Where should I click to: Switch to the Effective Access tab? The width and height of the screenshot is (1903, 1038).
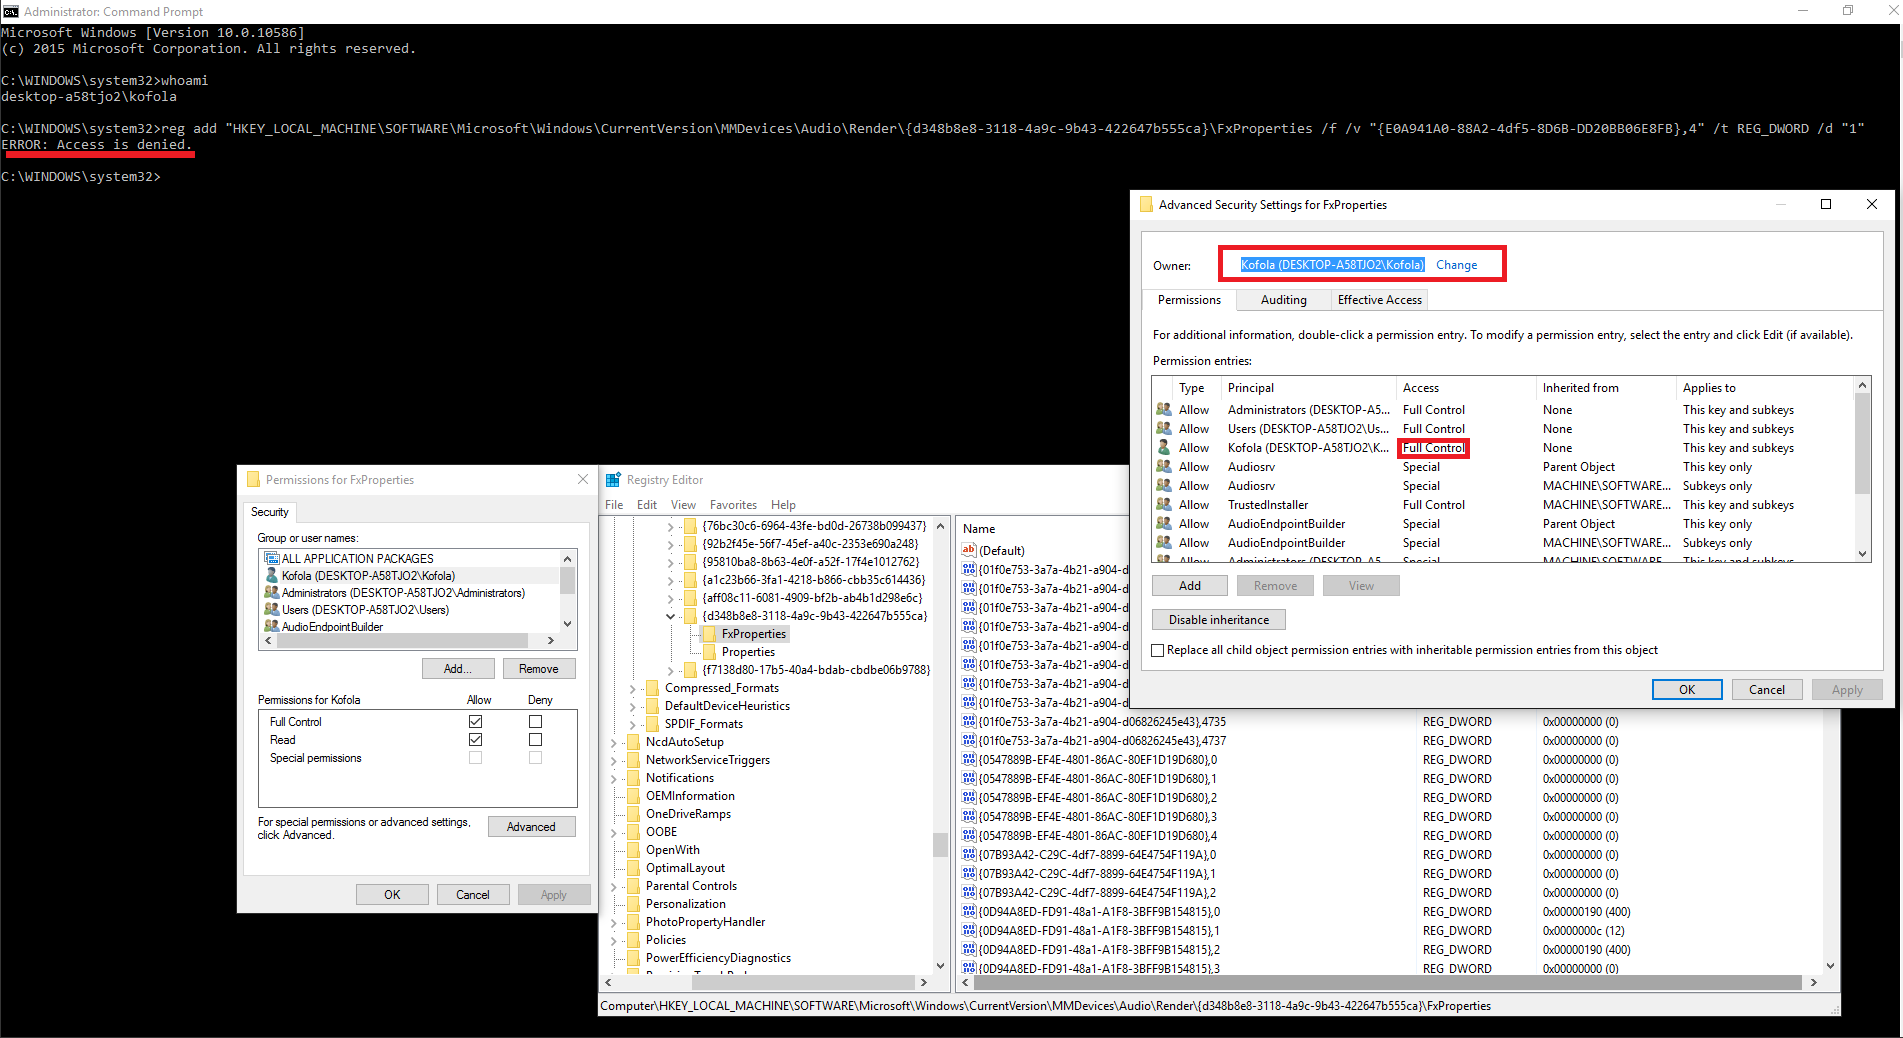1379,300
